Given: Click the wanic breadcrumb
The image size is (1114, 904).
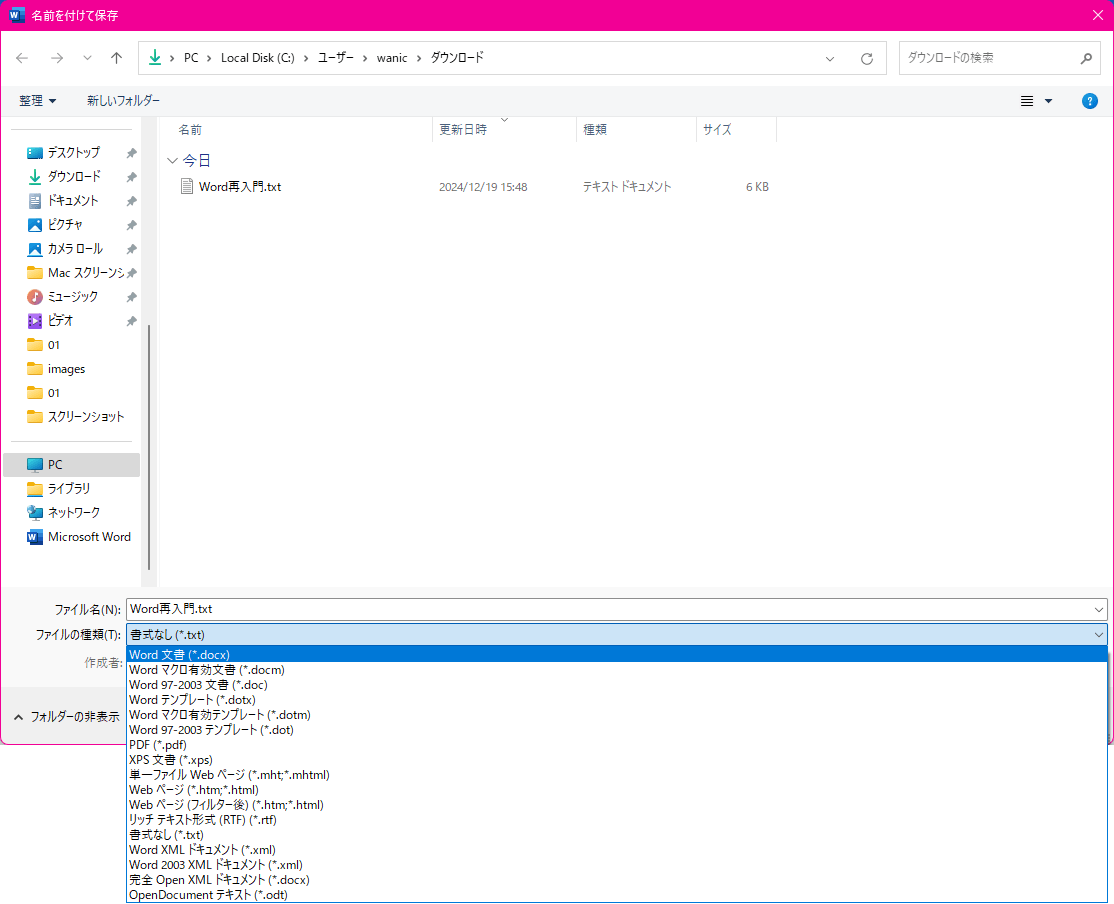Looking at the screenshot, I should tap(392, 58).
